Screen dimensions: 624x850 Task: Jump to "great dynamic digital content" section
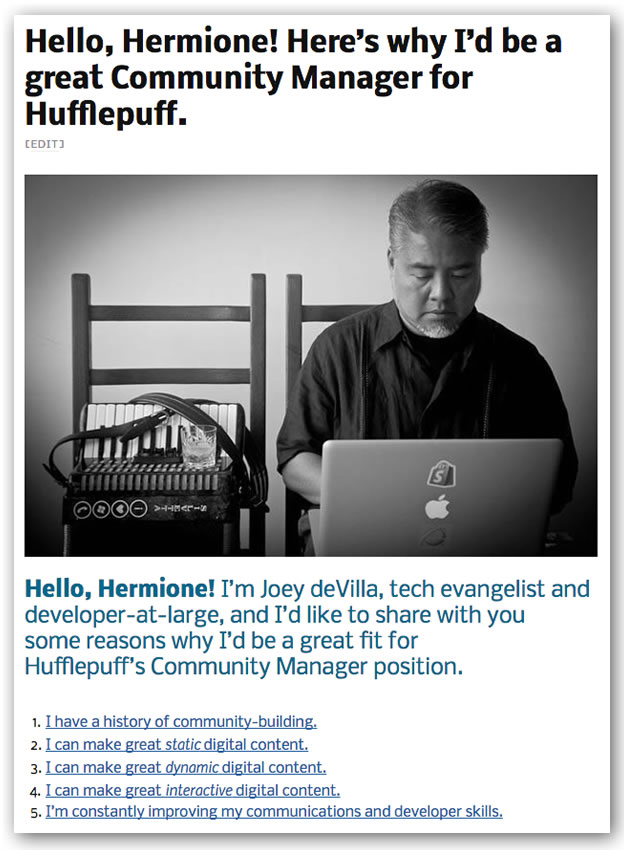[185, 767]
